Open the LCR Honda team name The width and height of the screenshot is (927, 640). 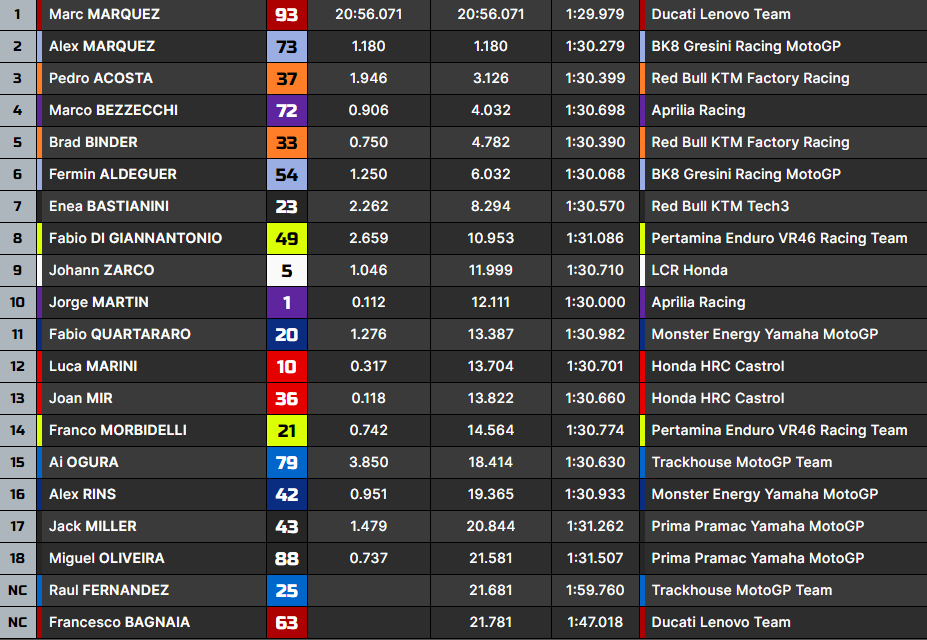pos(689,271)
